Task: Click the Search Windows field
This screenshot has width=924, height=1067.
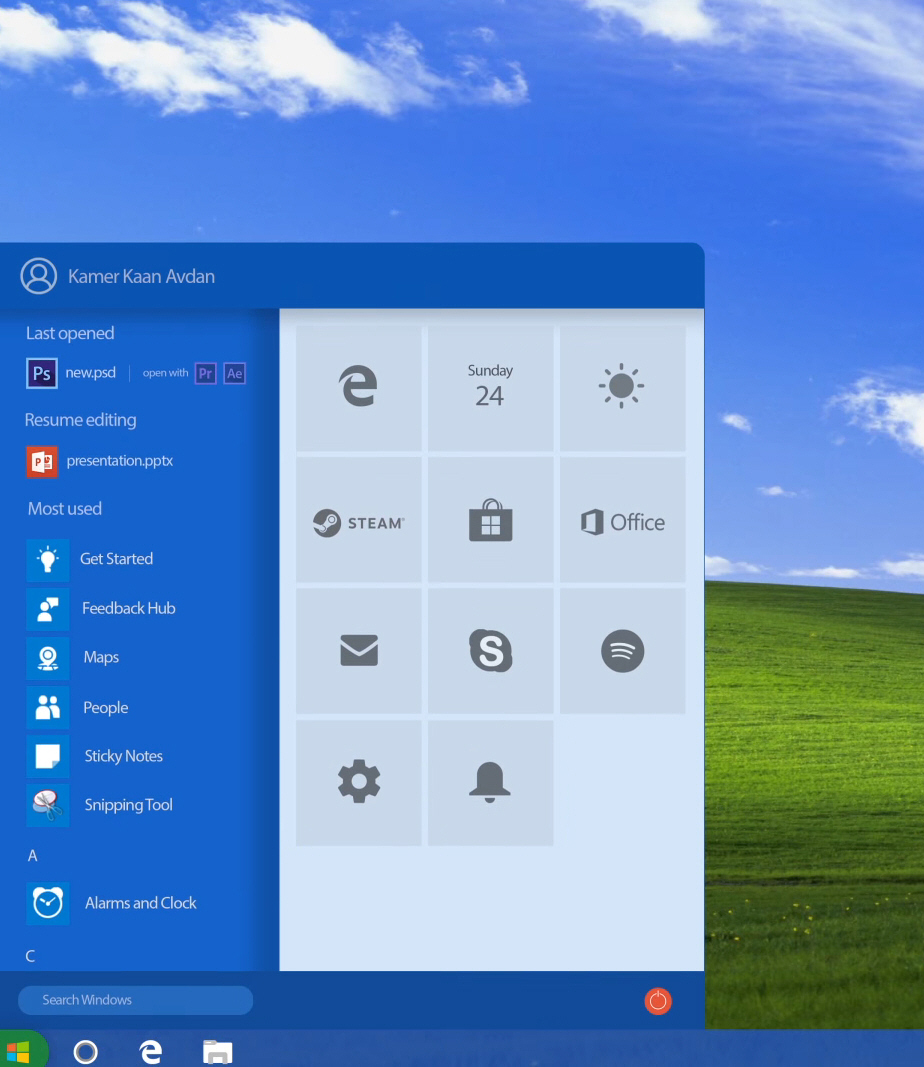Action: 136,1000
